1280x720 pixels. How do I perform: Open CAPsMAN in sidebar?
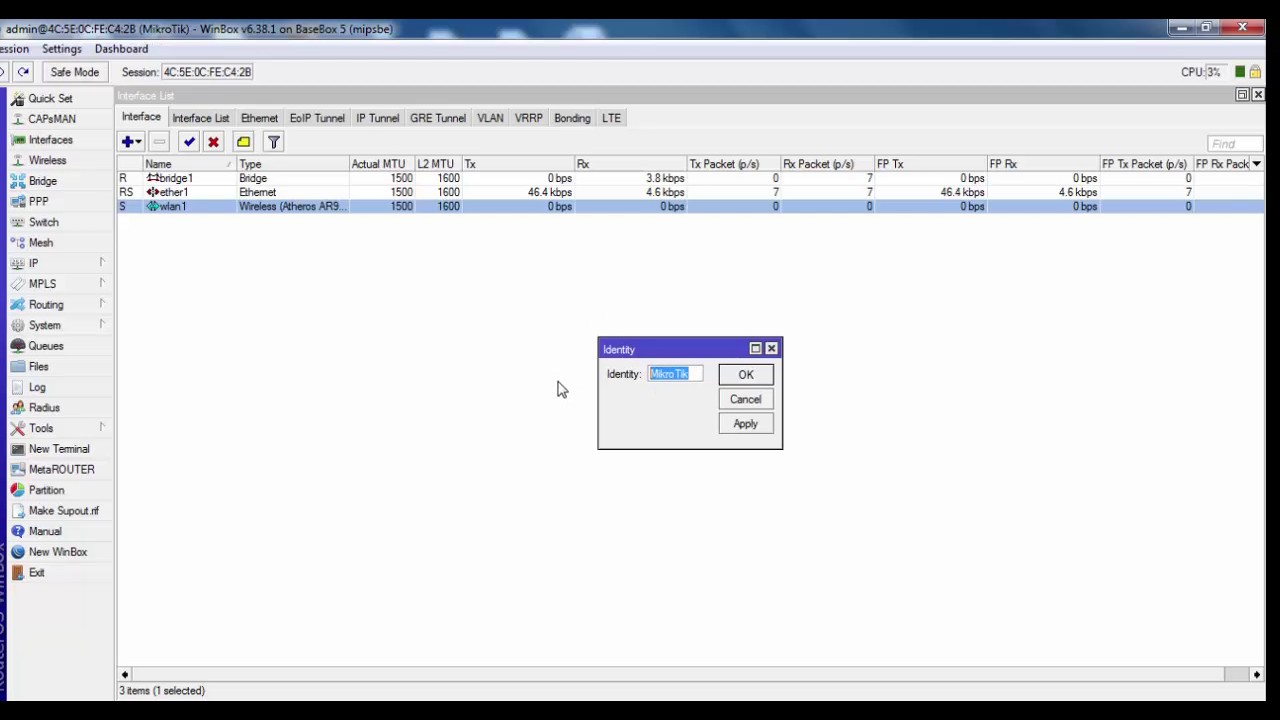coord(52,119)
